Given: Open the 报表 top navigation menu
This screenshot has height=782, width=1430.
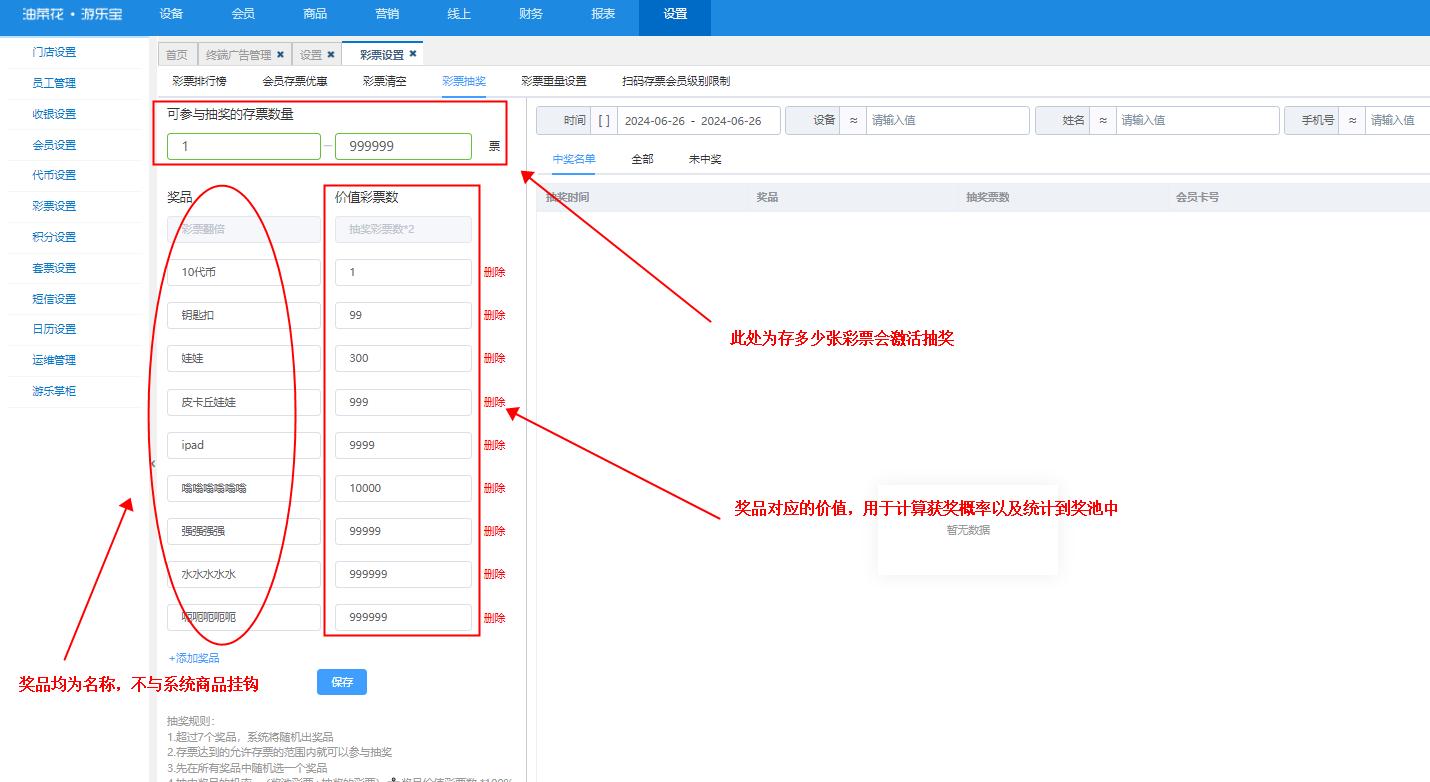Looking at the screenshot, I should 603,14.
